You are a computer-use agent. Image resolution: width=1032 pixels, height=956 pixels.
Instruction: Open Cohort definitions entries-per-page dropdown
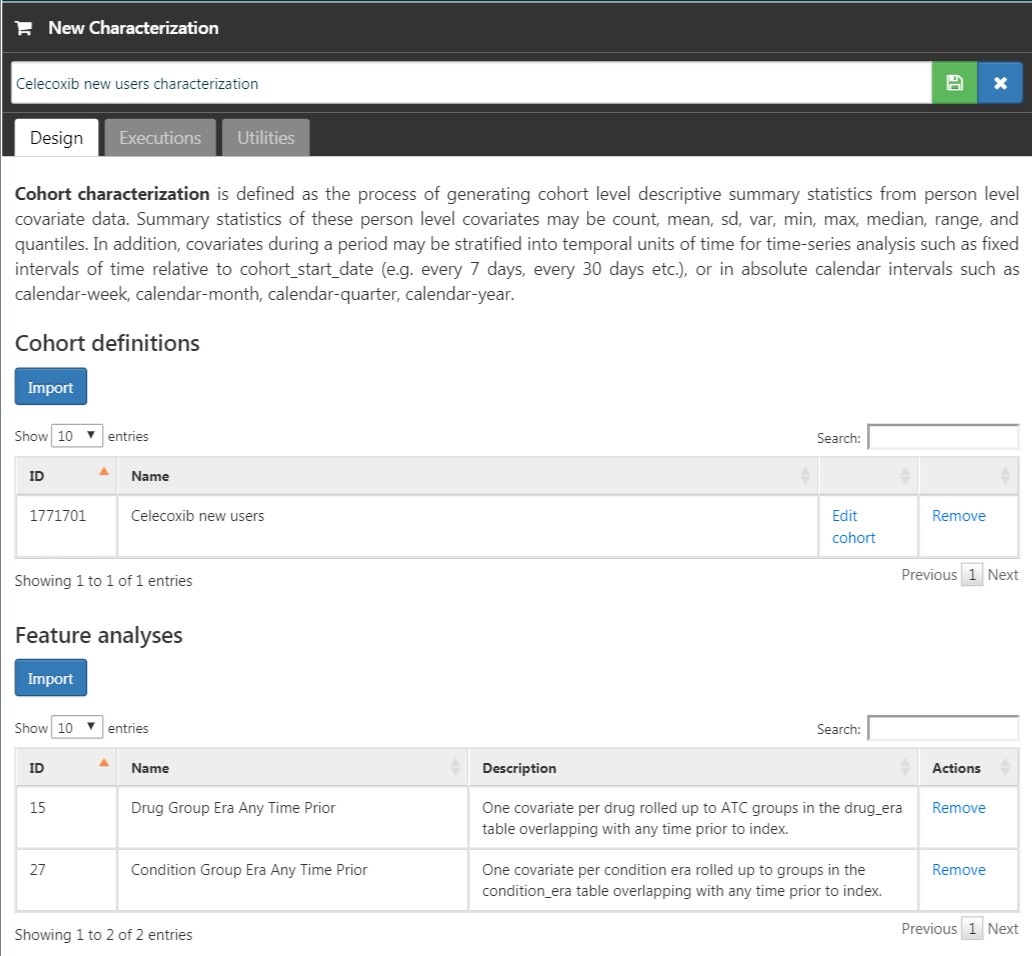tap(76, 436)
